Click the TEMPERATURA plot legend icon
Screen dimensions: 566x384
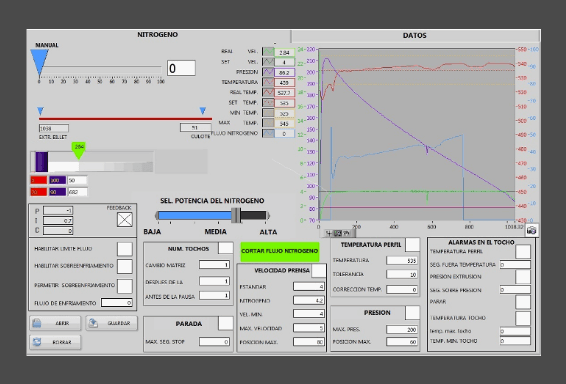click(268, 82)
